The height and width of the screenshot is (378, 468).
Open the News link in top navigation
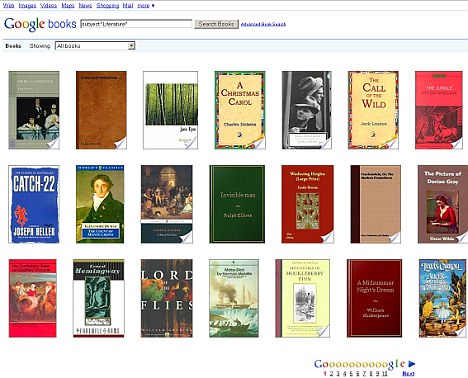tap(85, 5)
